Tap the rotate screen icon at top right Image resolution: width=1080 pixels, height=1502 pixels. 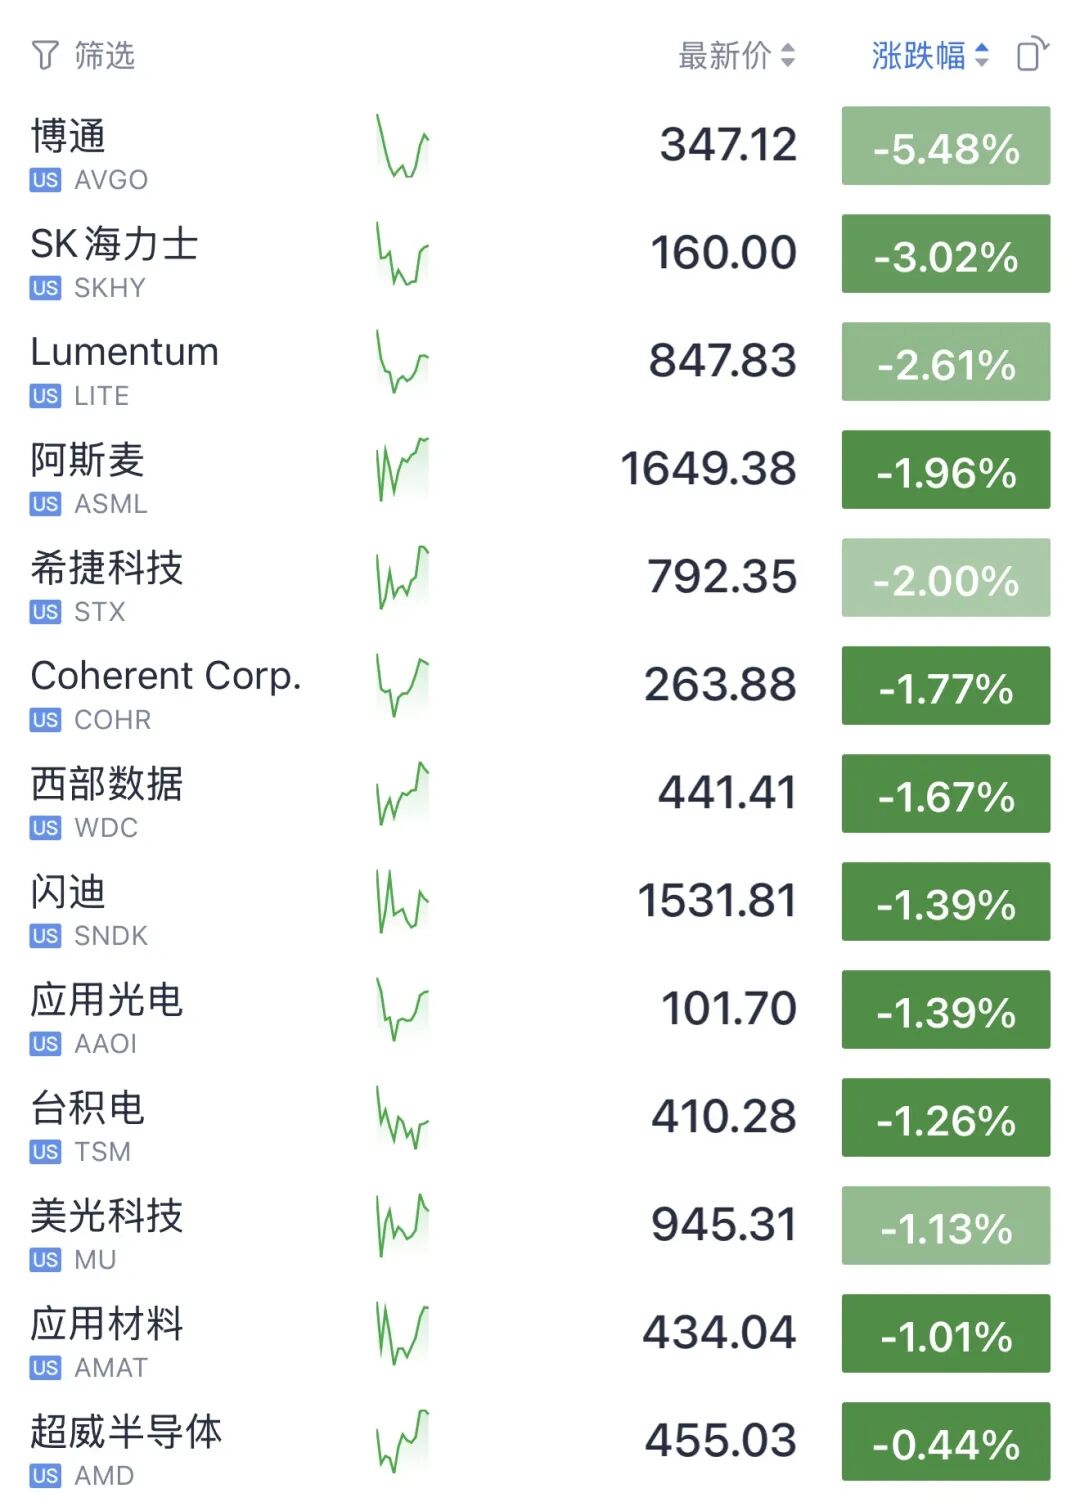[1033, 54]
